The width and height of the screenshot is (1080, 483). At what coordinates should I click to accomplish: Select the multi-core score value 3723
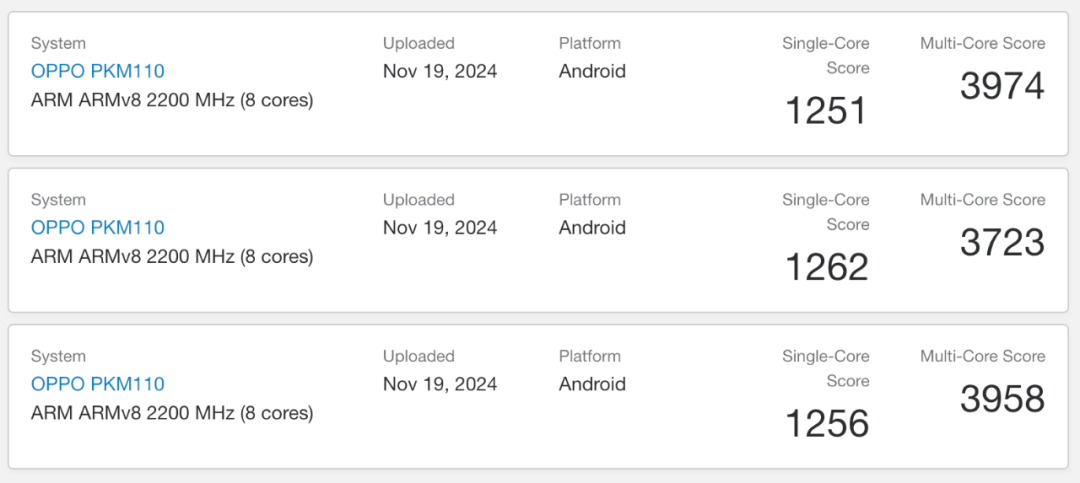click(1002, 242)
